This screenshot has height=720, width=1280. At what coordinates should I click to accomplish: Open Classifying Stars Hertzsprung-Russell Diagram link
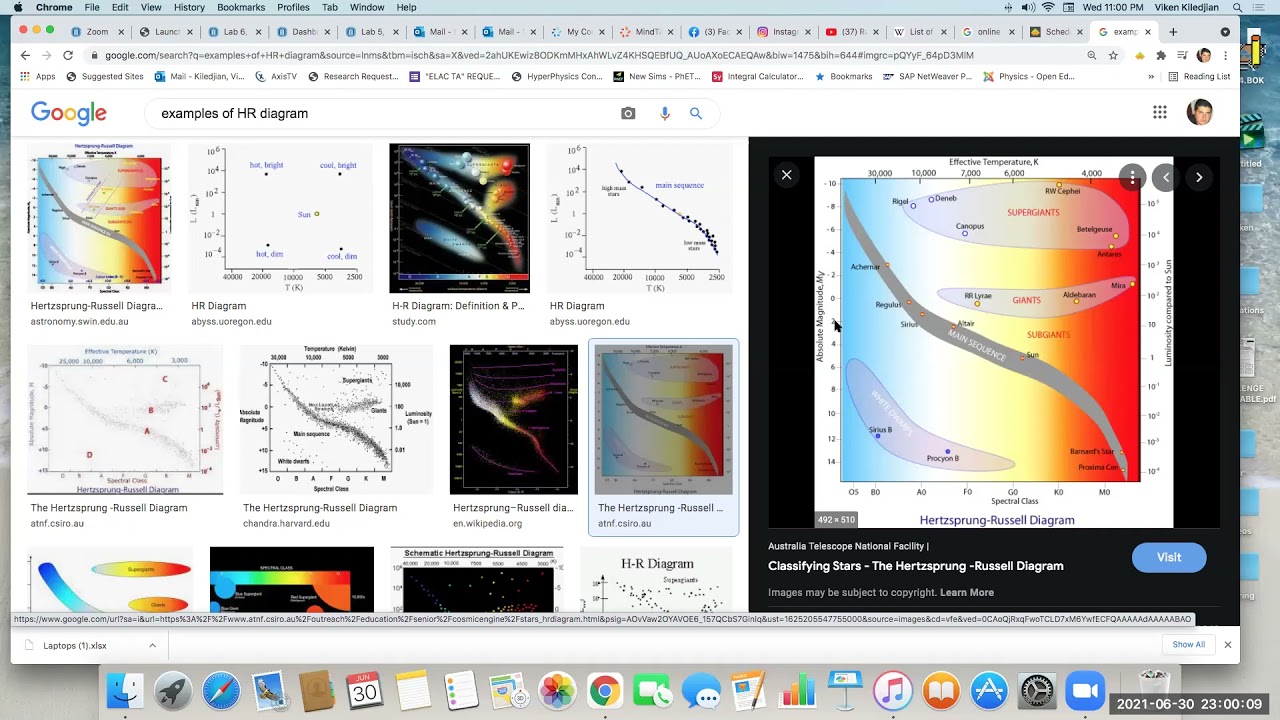[915, 566]
